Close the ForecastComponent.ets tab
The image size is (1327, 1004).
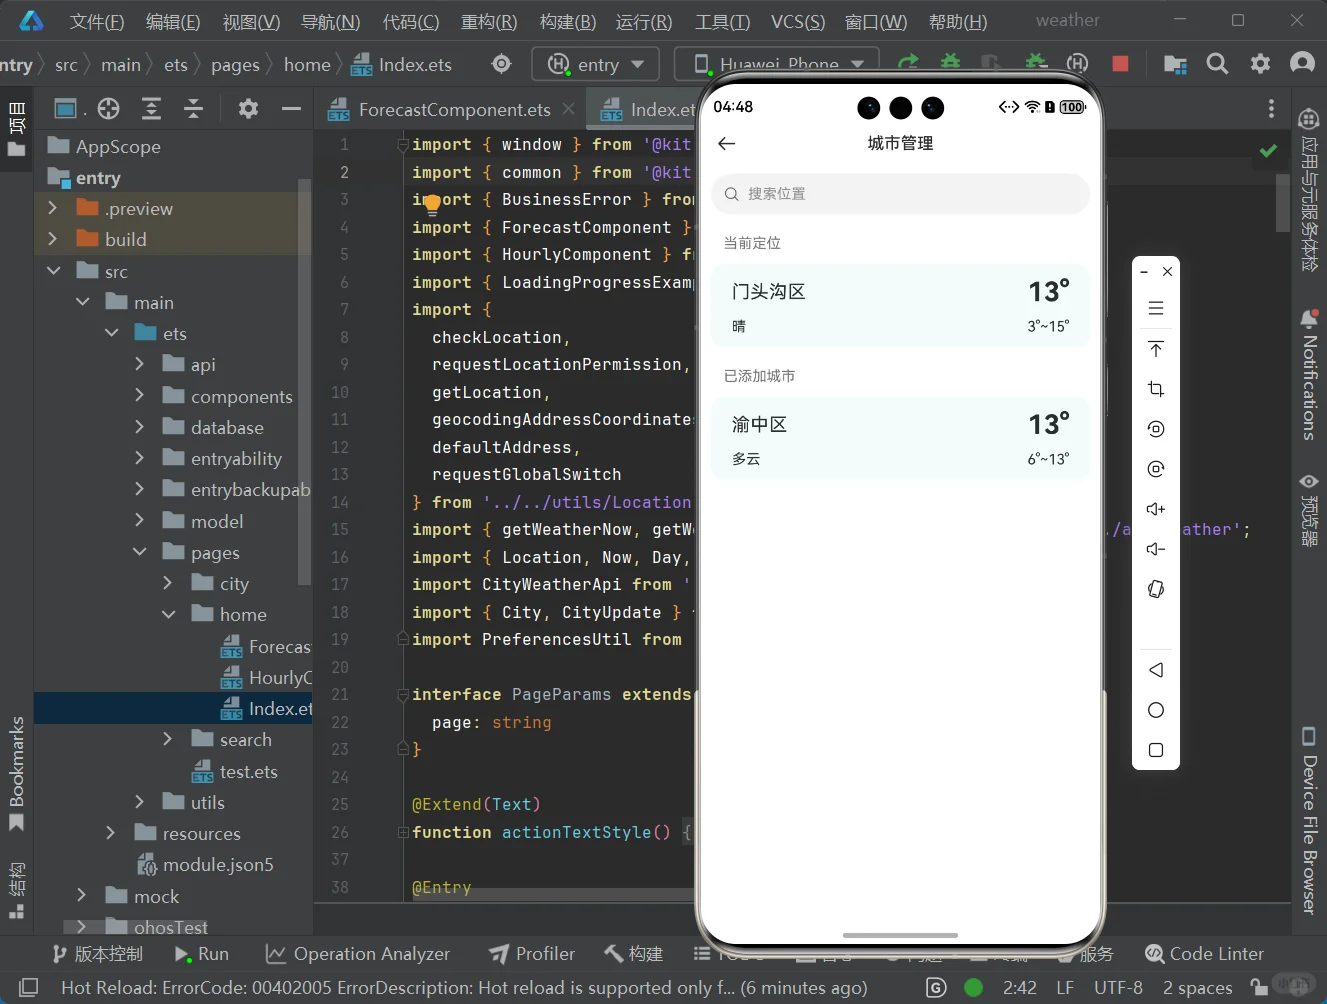[568, 109]
